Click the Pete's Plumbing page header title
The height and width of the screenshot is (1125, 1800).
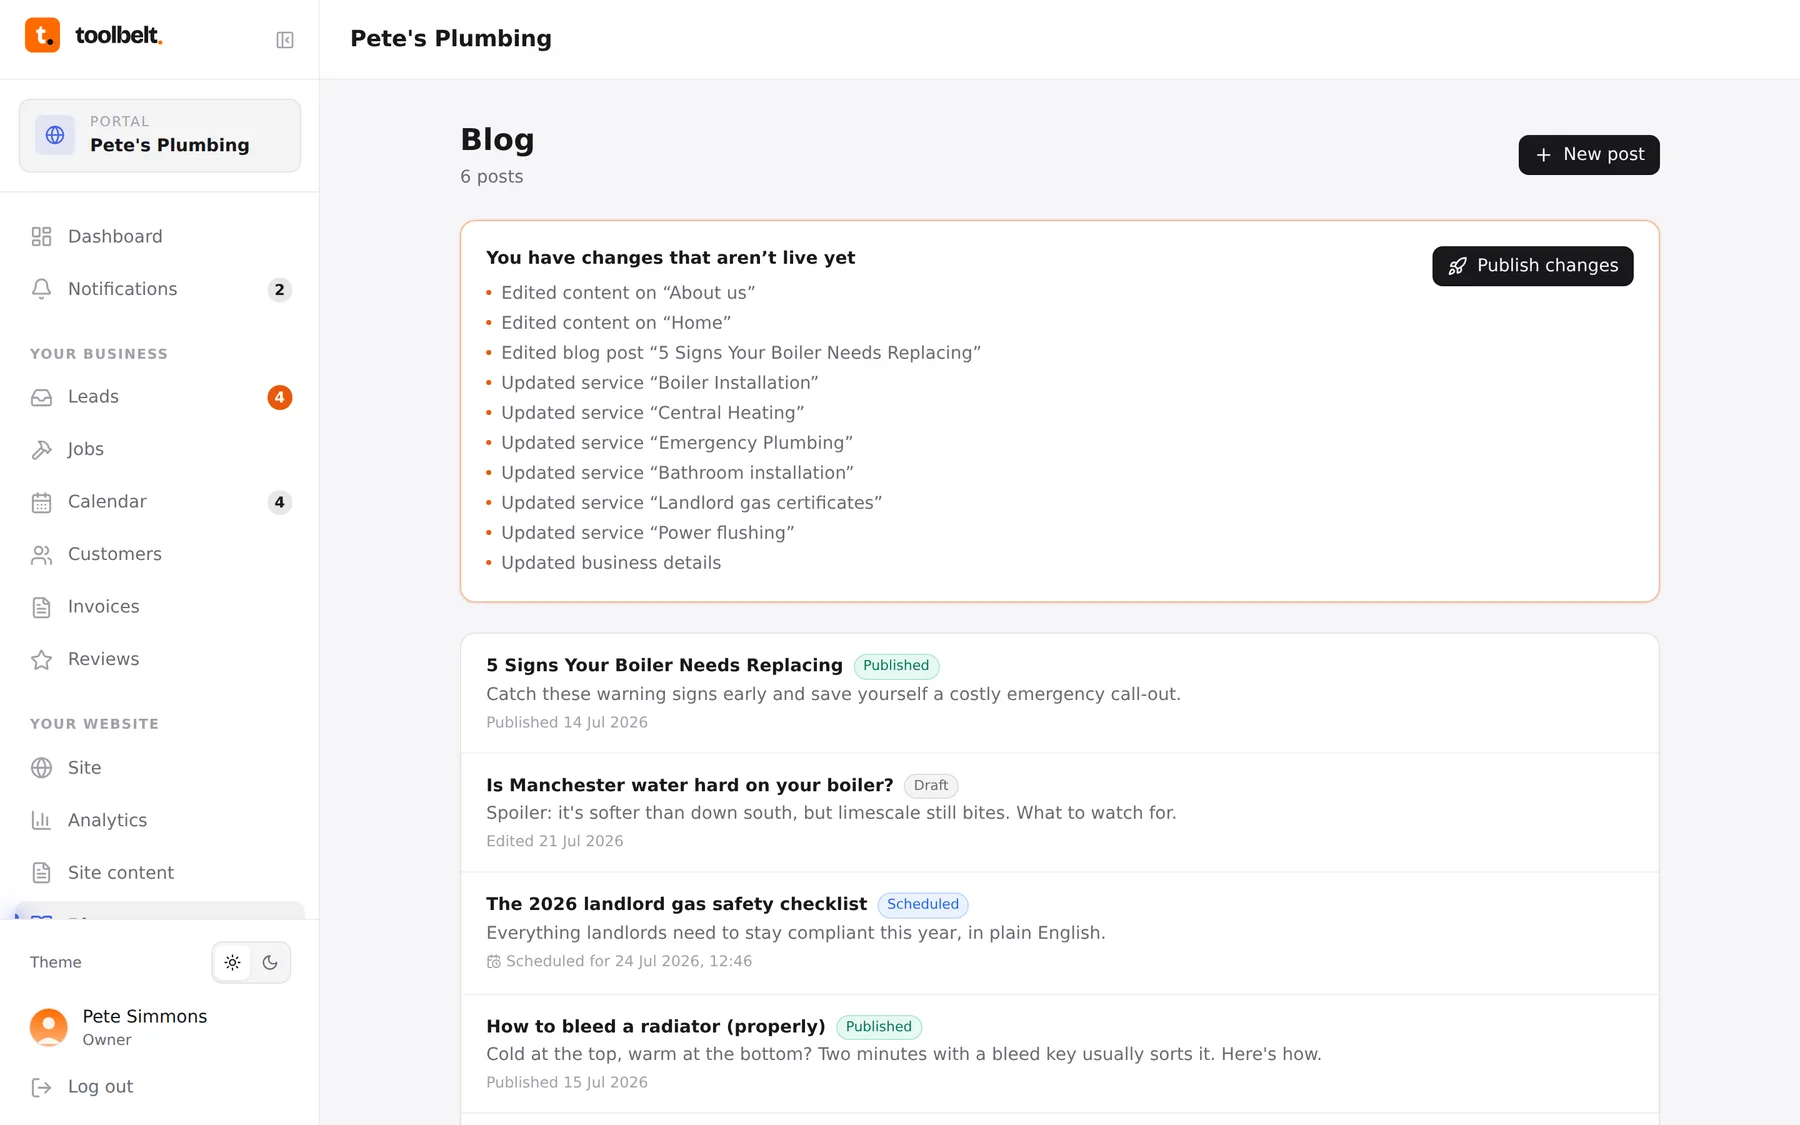tap(451, 39)
